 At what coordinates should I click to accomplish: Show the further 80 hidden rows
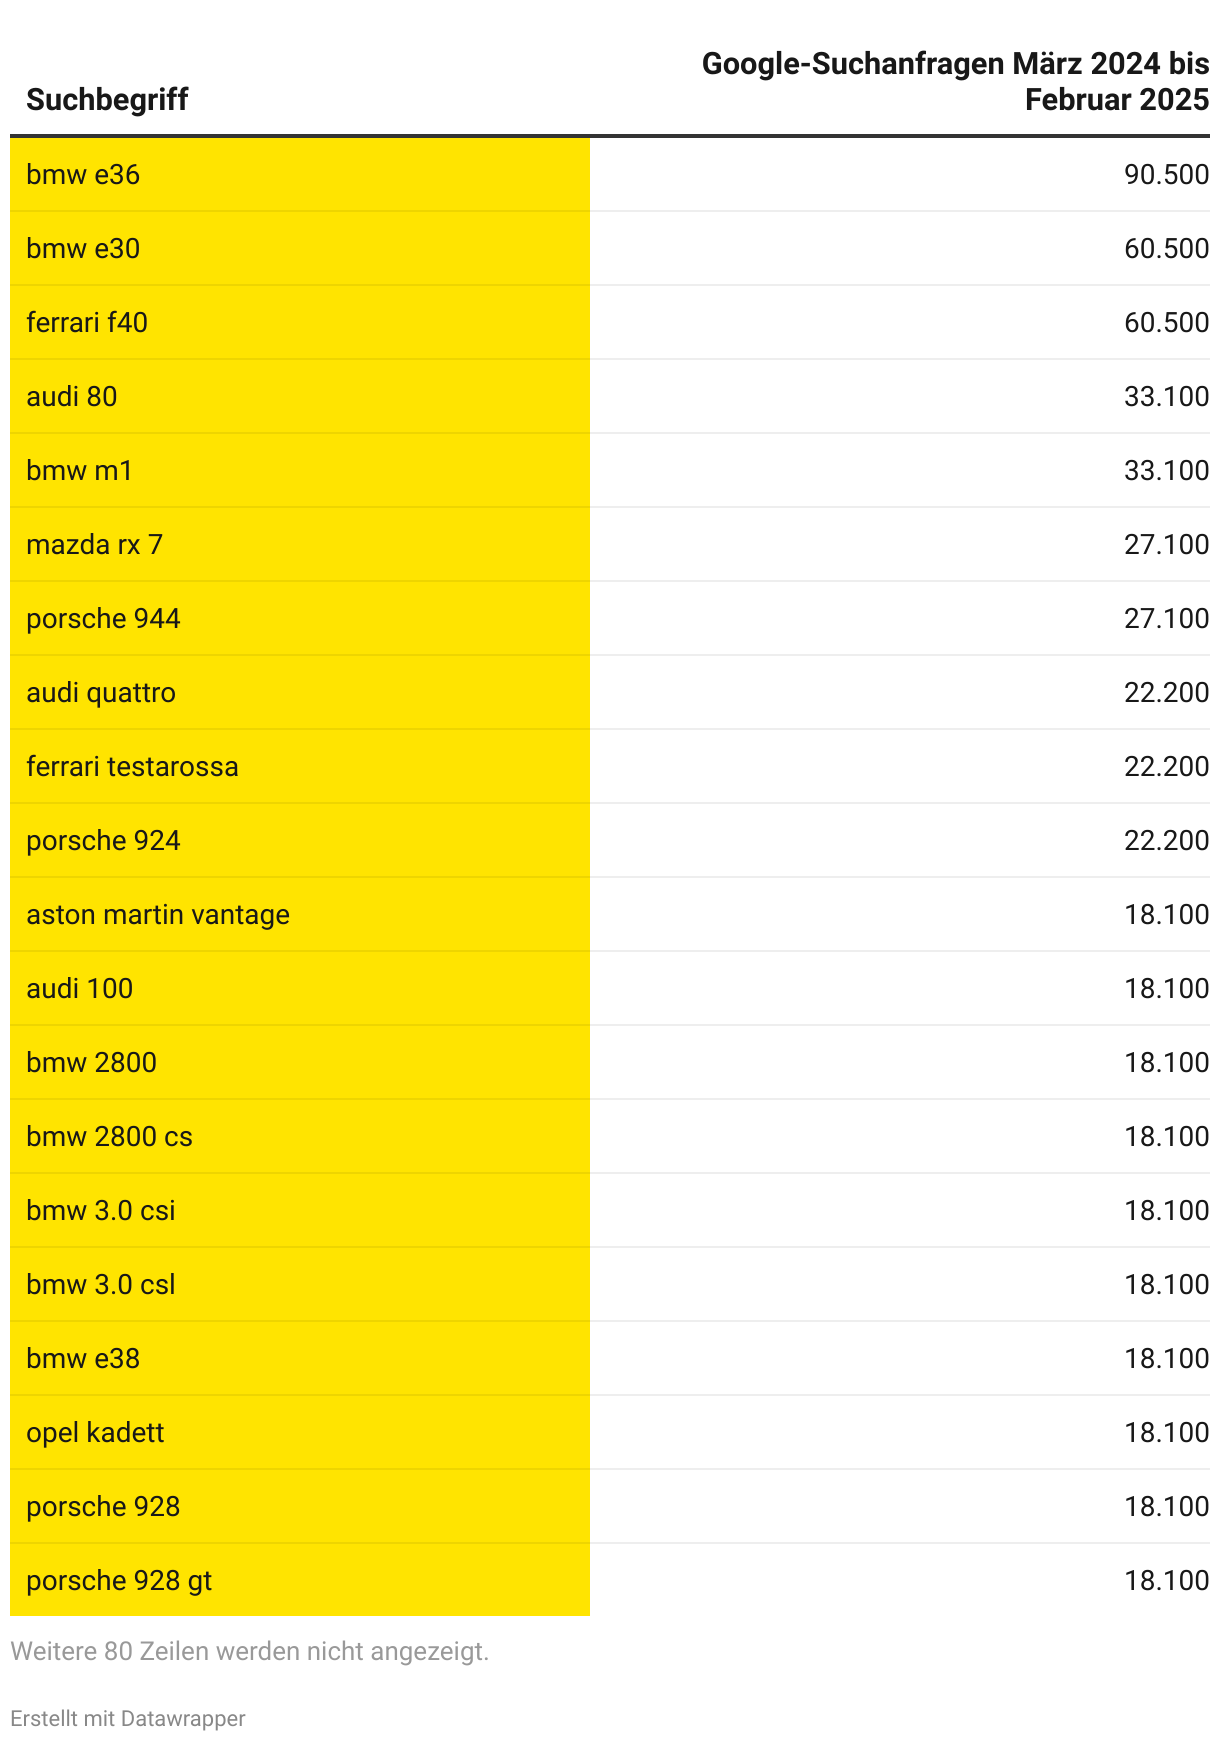(x=249, y=1651)
